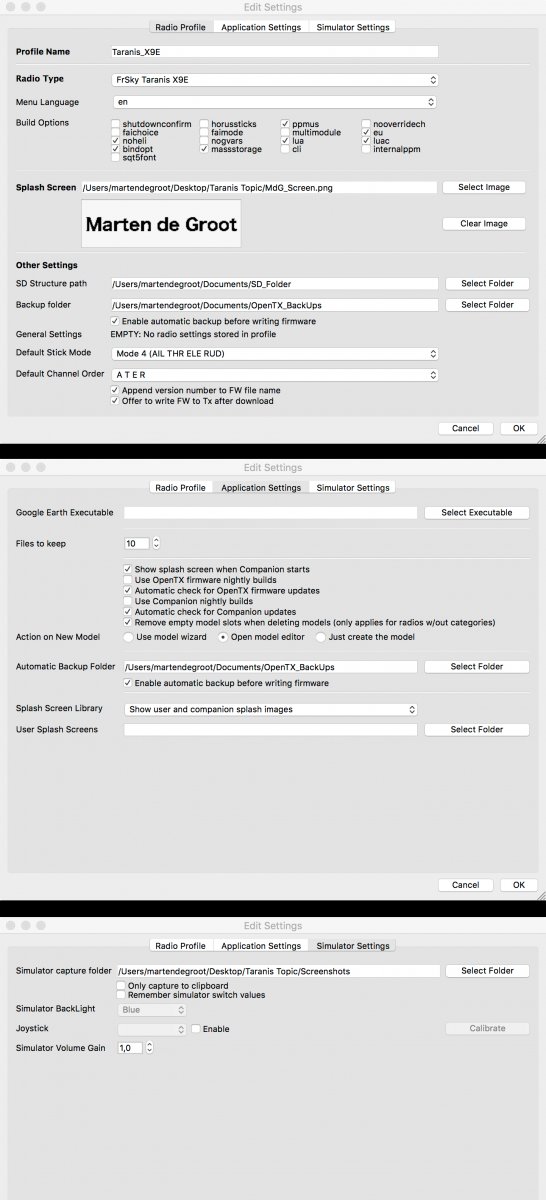Open the Splash Screen Library dropdown

point(271,709)
